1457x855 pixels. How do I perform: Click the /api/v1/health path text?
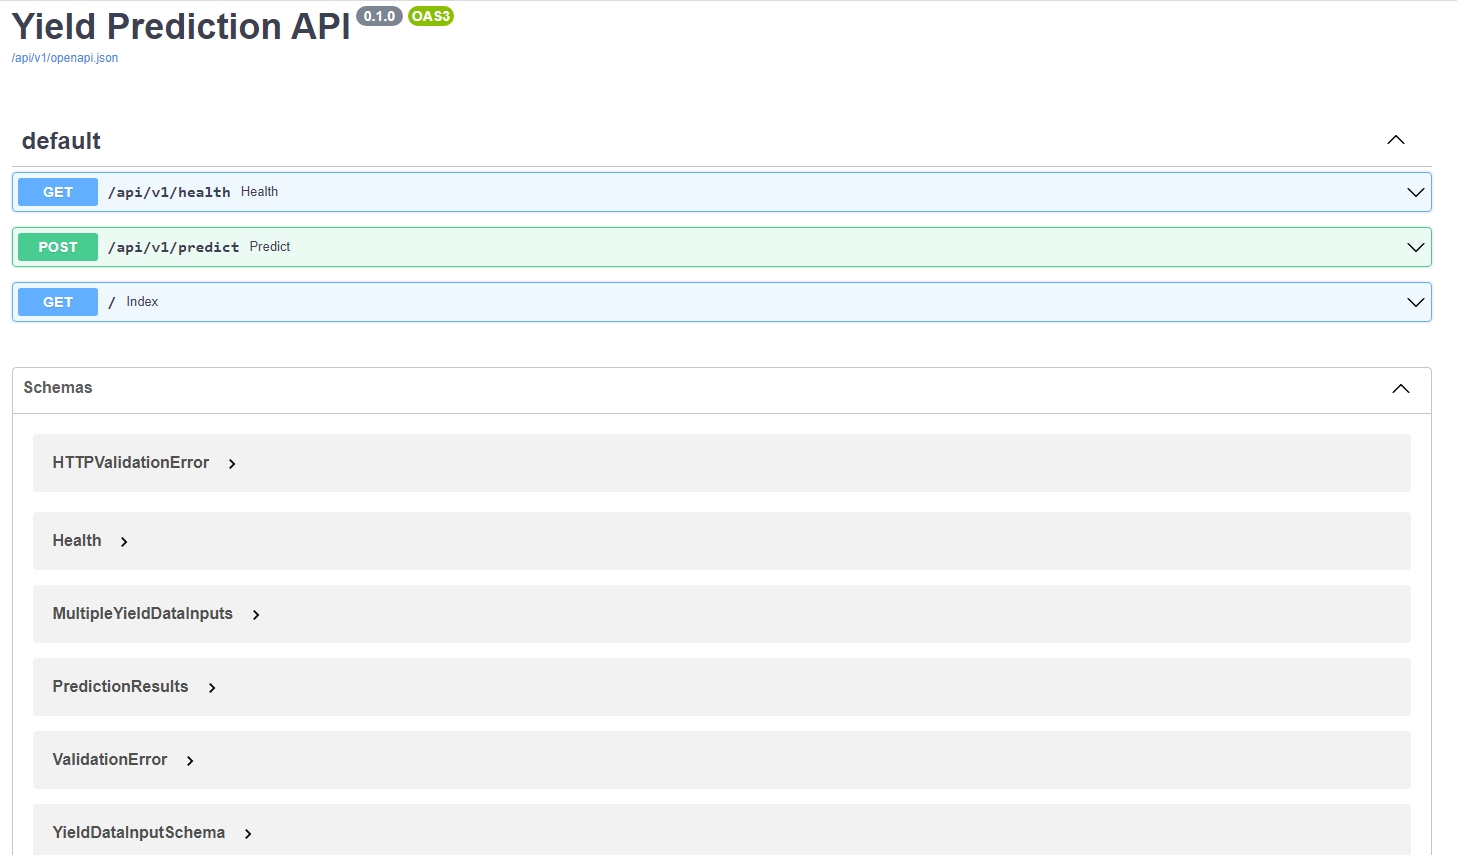(169, 192)
